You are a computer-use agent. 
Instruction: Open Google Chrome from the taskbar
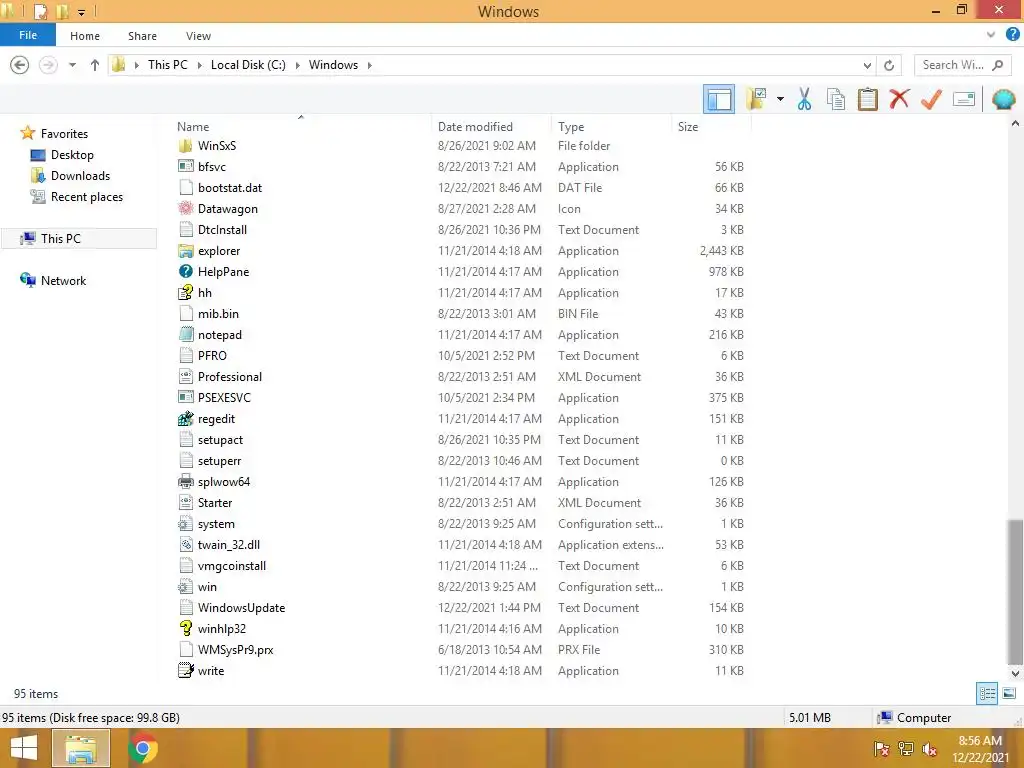coord(143,748)
